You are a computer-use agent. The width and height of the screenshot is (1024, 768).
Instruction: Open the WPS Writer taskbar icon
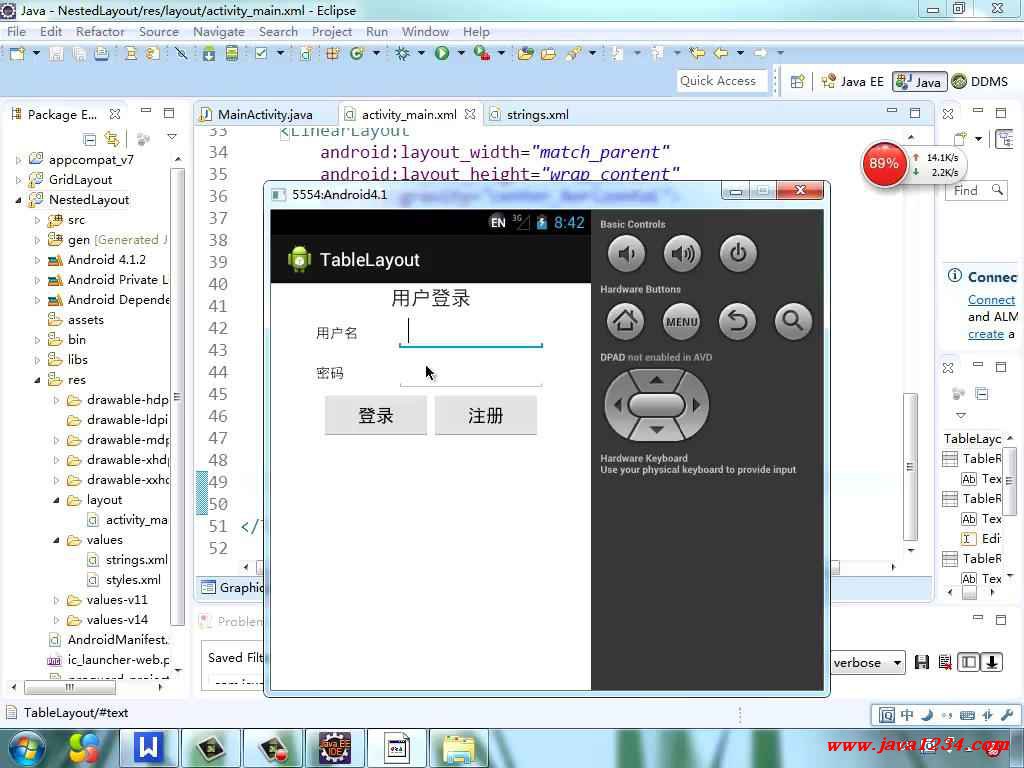point(149,747)
